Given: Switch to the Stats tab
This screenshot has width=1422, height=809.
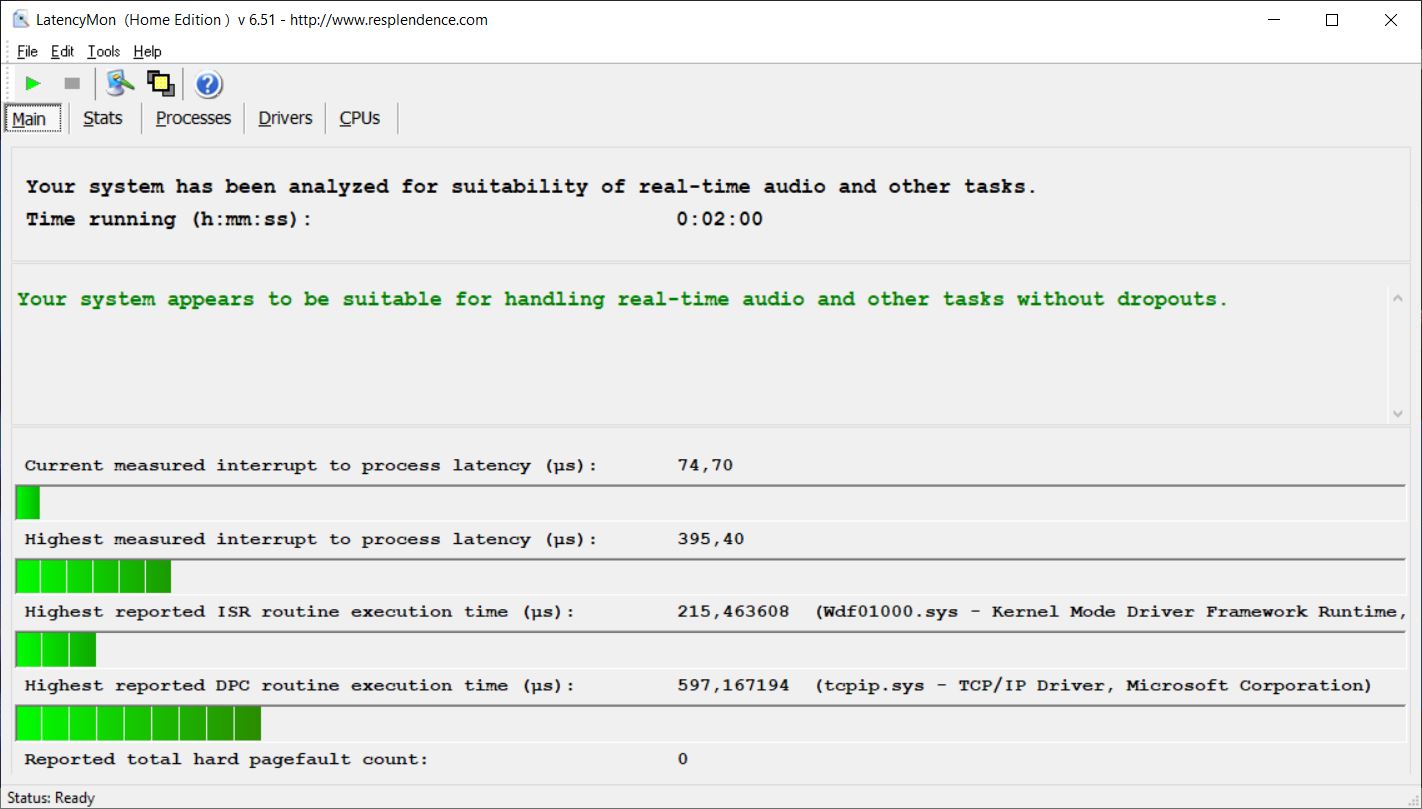Looking at the screenshot, I should pyautogui.click(x=103, y=118).
